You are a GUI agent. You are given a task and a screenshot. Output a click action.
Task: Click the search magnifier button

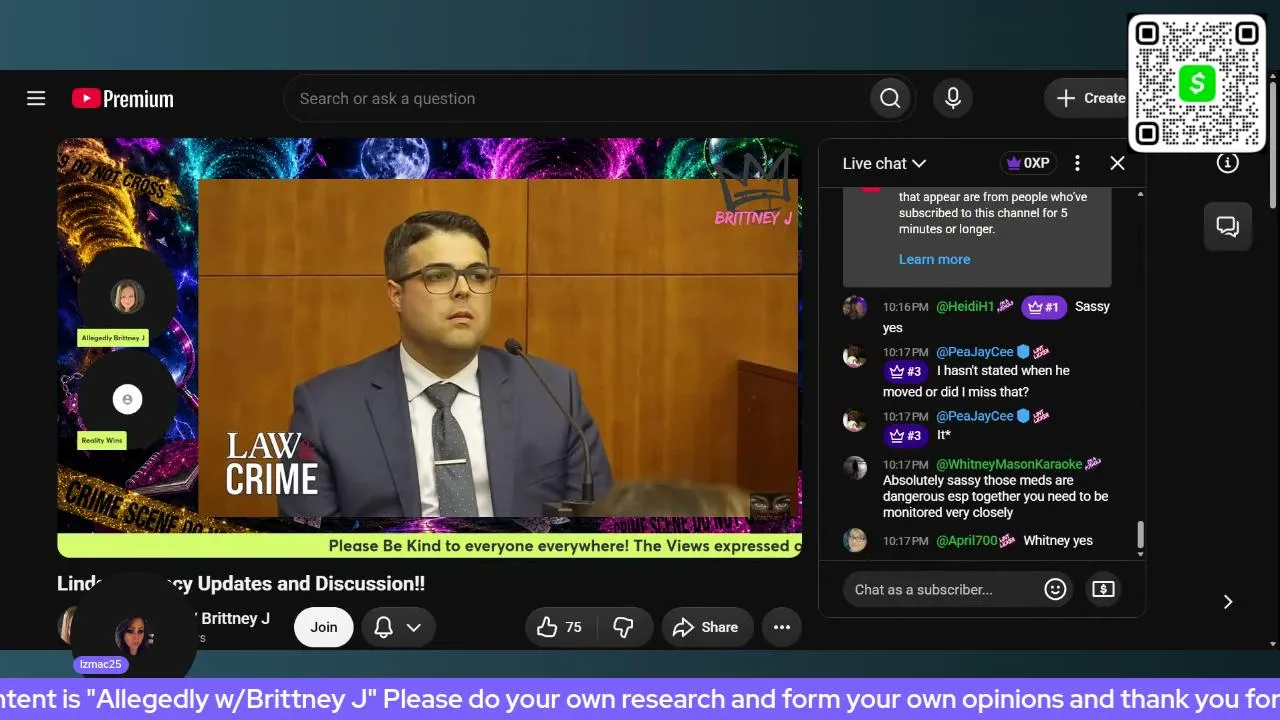[x=890, y=98]
